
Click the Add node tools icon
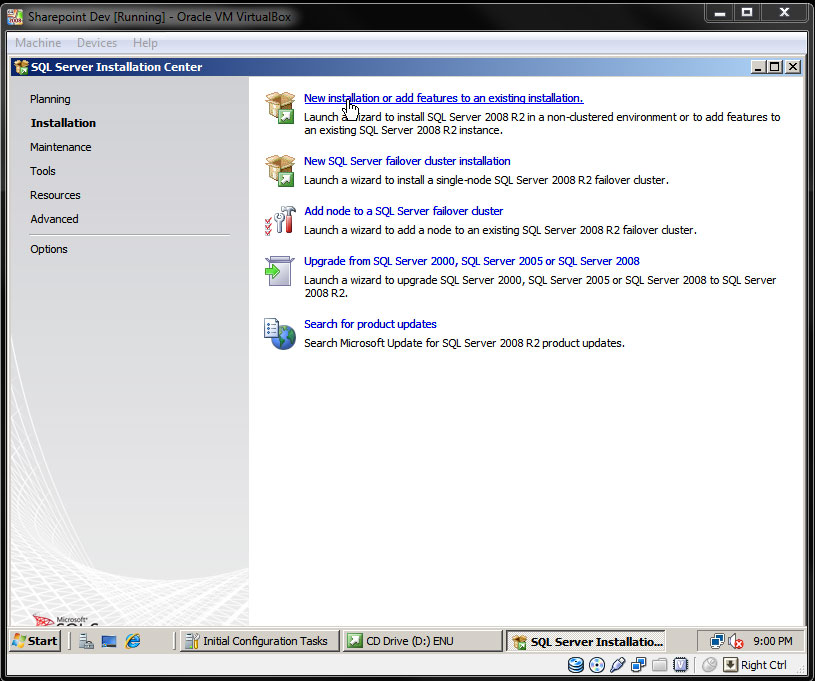[281, 220]
